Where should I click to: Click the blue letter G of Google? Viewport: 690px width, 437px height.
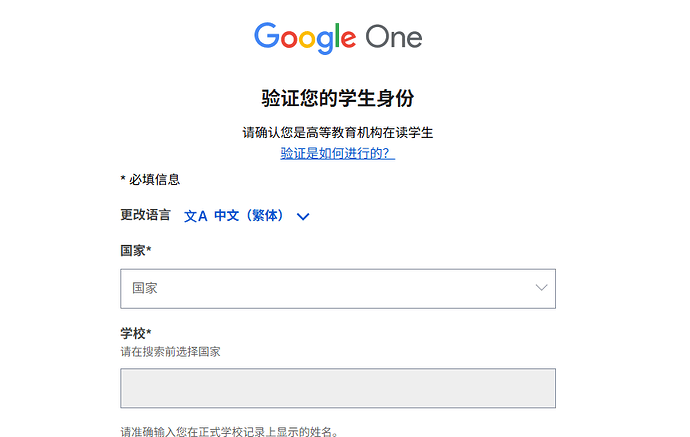point(267,35)
